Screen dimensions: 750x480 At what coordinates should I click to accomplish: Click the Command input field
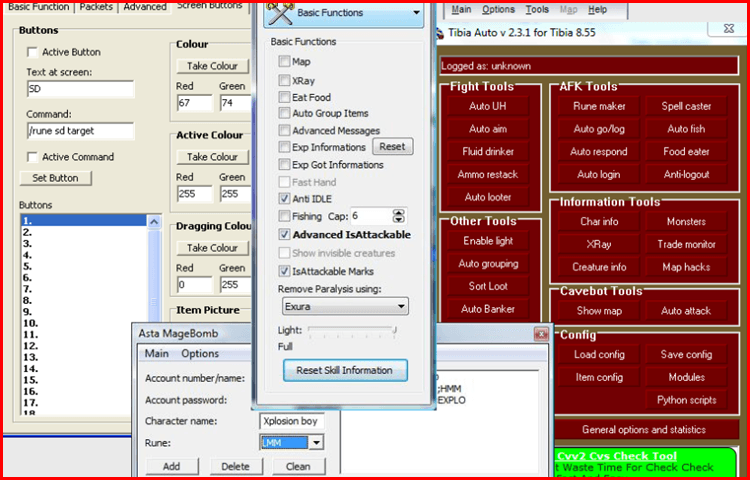pyautogui.click(x=80, y=131)
